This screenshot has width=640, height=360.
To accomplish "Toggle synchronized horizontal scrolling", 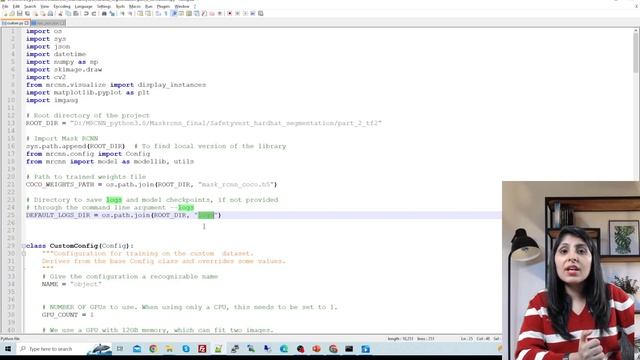I will coord(148,13).
